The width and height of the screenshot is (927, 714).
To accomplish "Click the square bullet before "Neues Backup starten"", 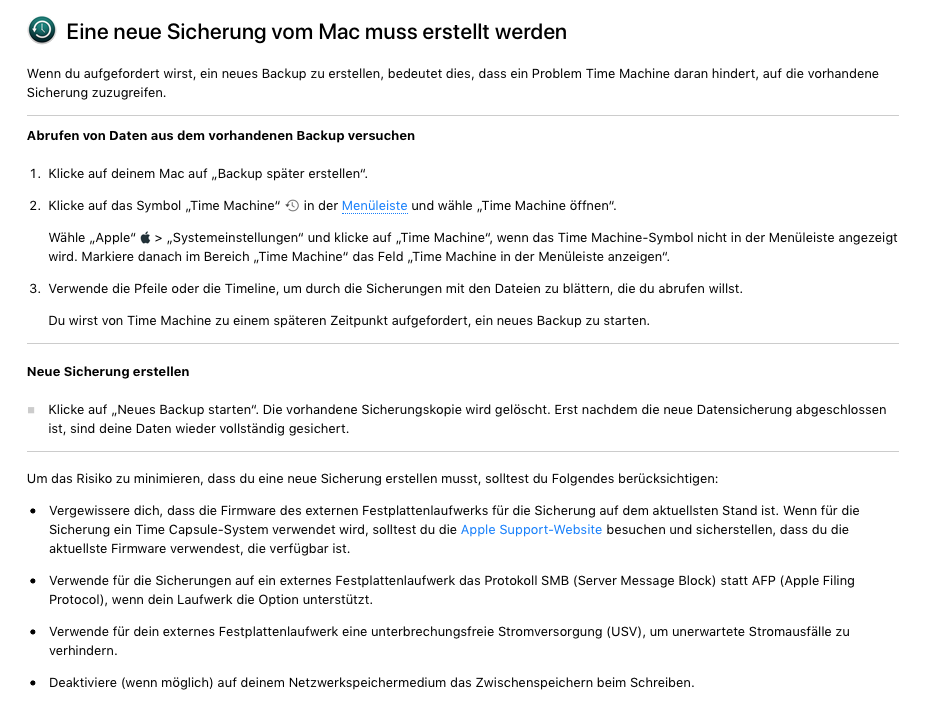I will tap(31, 410).
